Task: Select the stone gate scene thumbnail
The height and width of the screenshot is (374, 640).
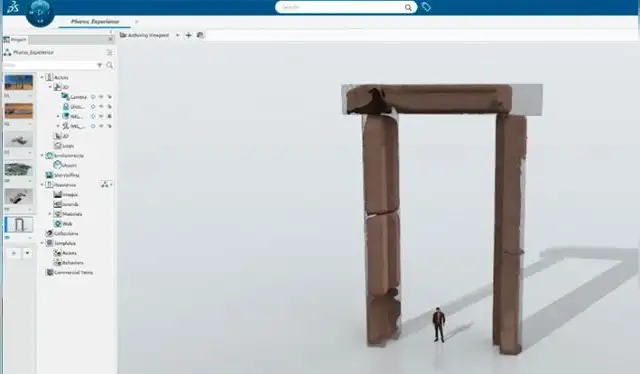Action: click(19, 225)
